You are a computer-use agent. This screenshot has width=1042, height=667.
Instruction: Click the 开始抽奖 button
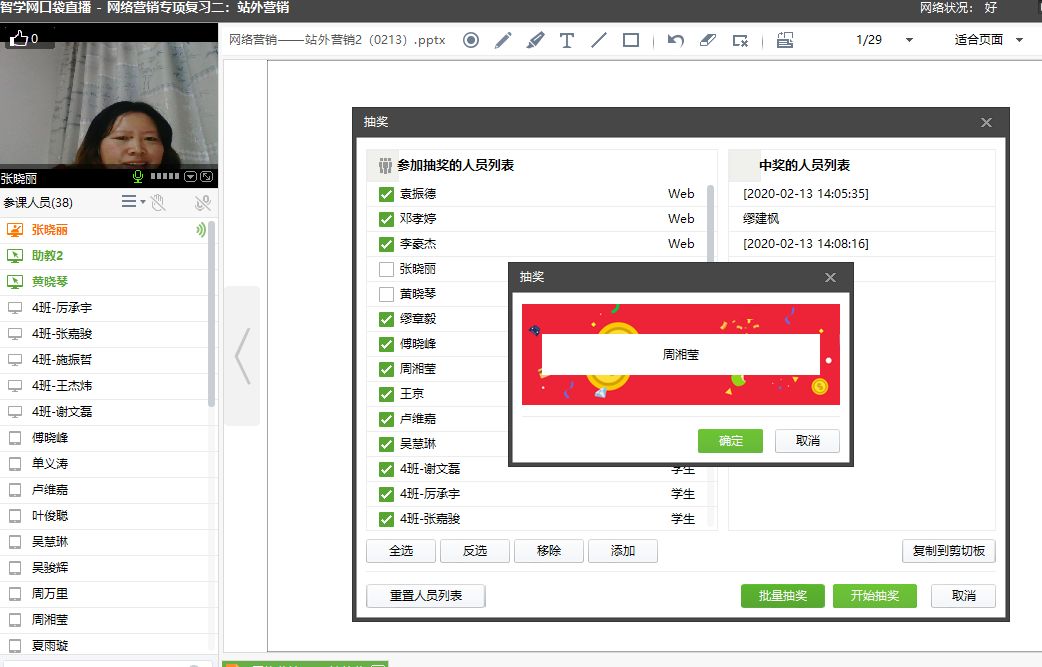coord(875,596)
